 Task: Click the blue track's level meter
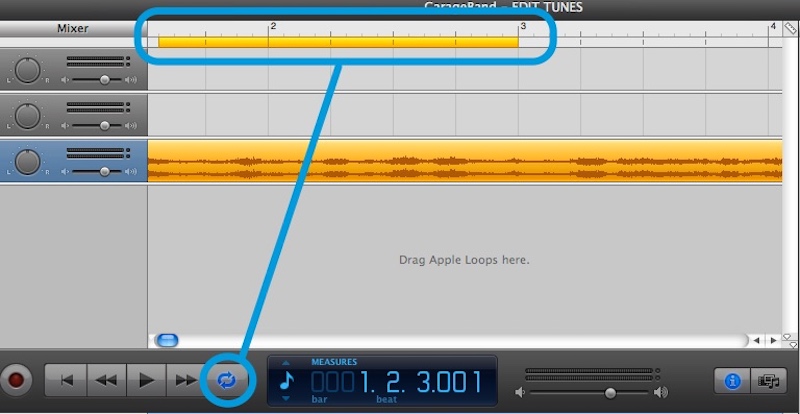tap(98, 153)
